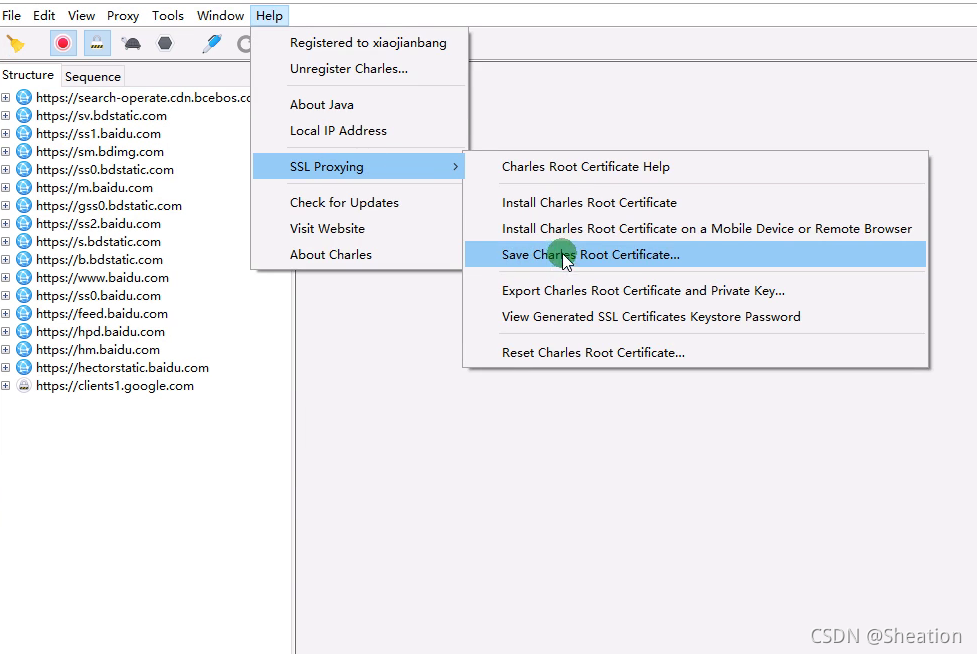Open the View menu
Image resolution: width=977 pixels, height=654 pixels.
coord(81,16)
